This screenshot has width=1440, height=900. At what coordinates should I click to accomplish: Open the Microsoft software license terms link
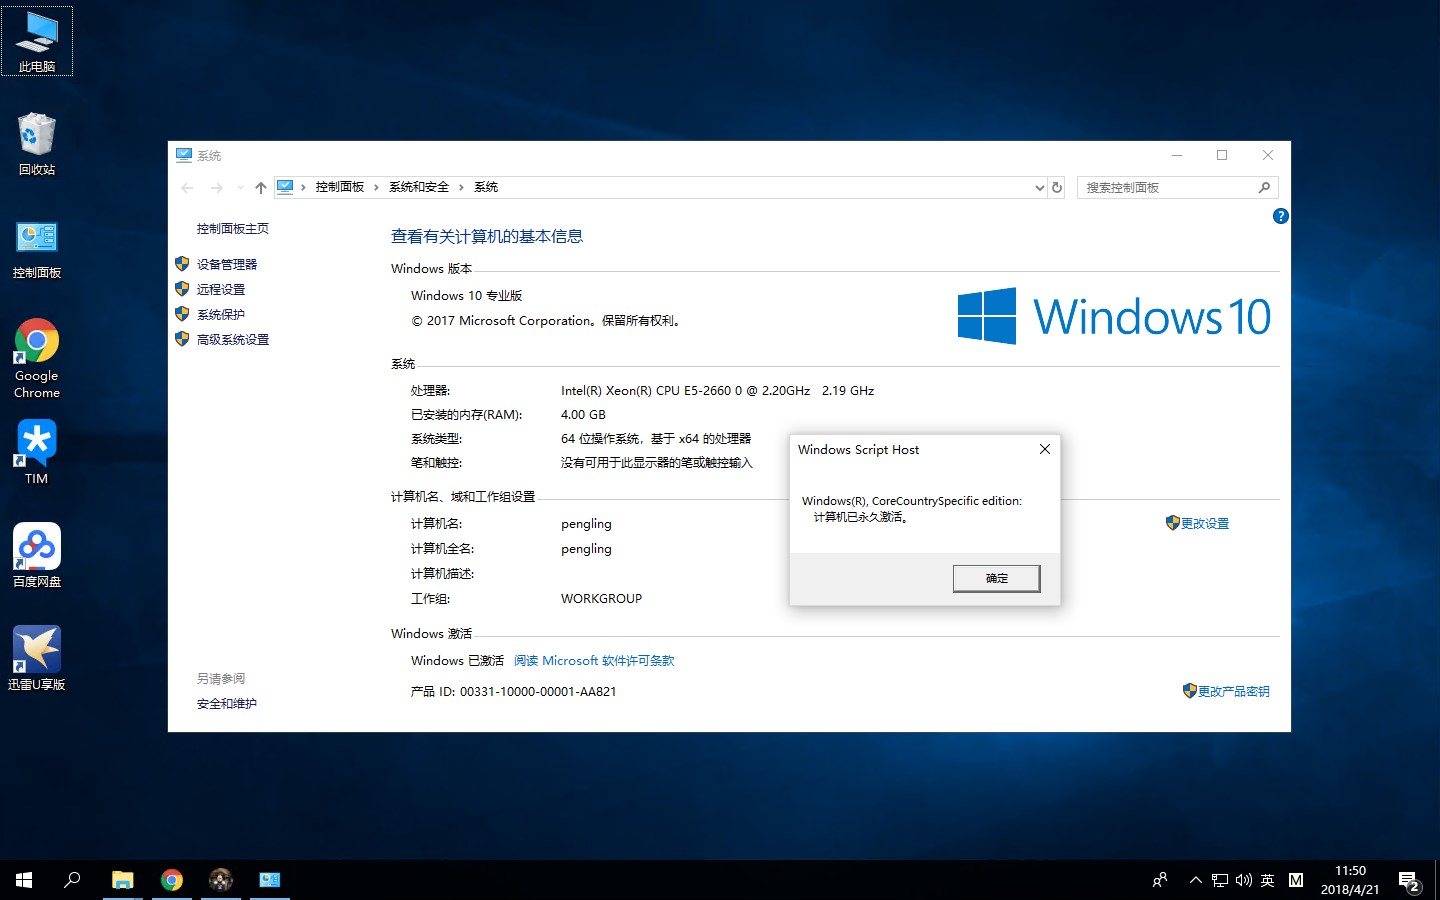[x=594, y=660]
